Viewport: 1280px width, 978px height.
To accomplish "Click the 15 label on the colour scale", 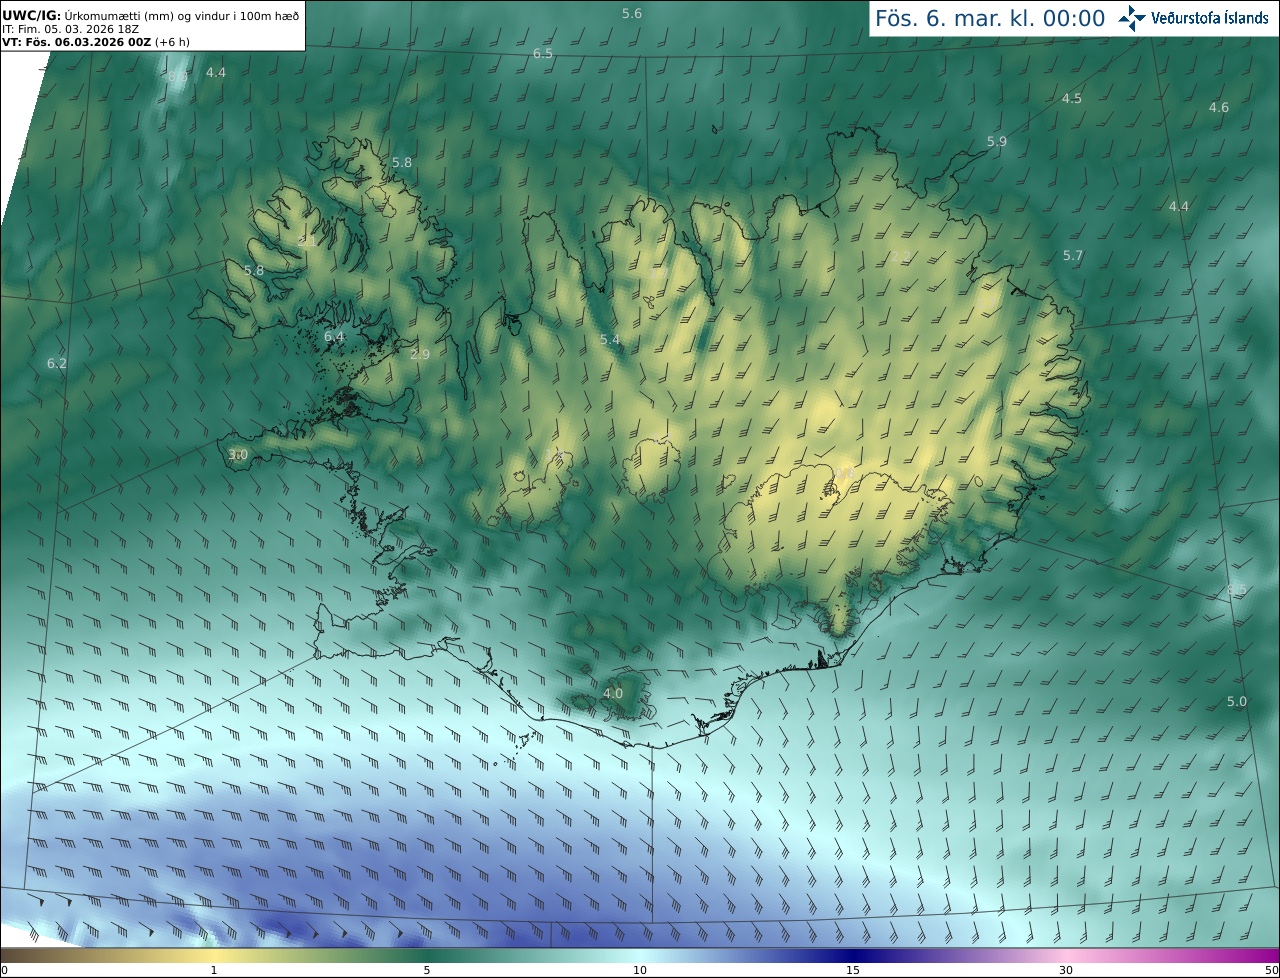I will pos(853,970).
